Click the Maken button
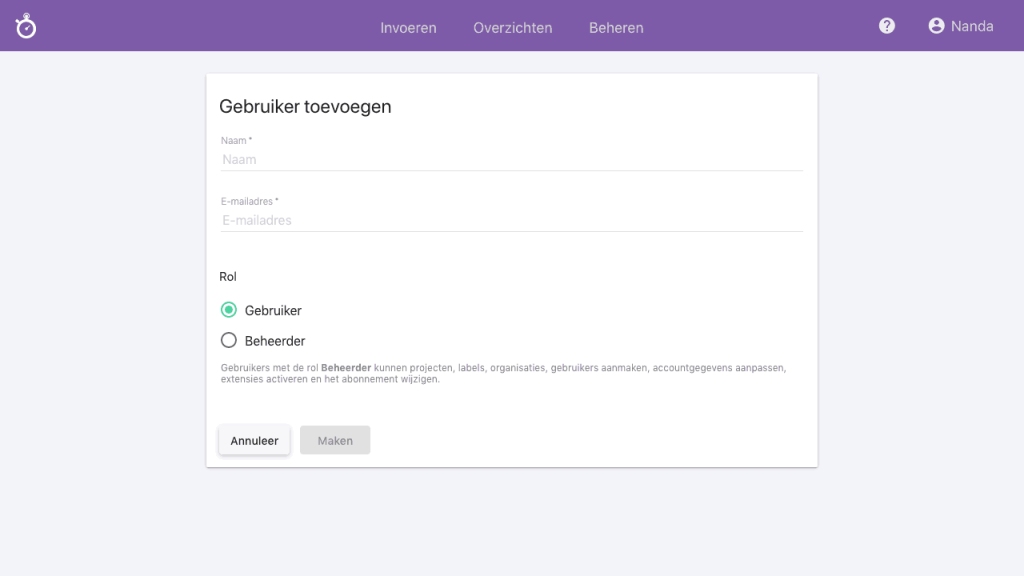1024x576 pixels. [x=335, y=440]
